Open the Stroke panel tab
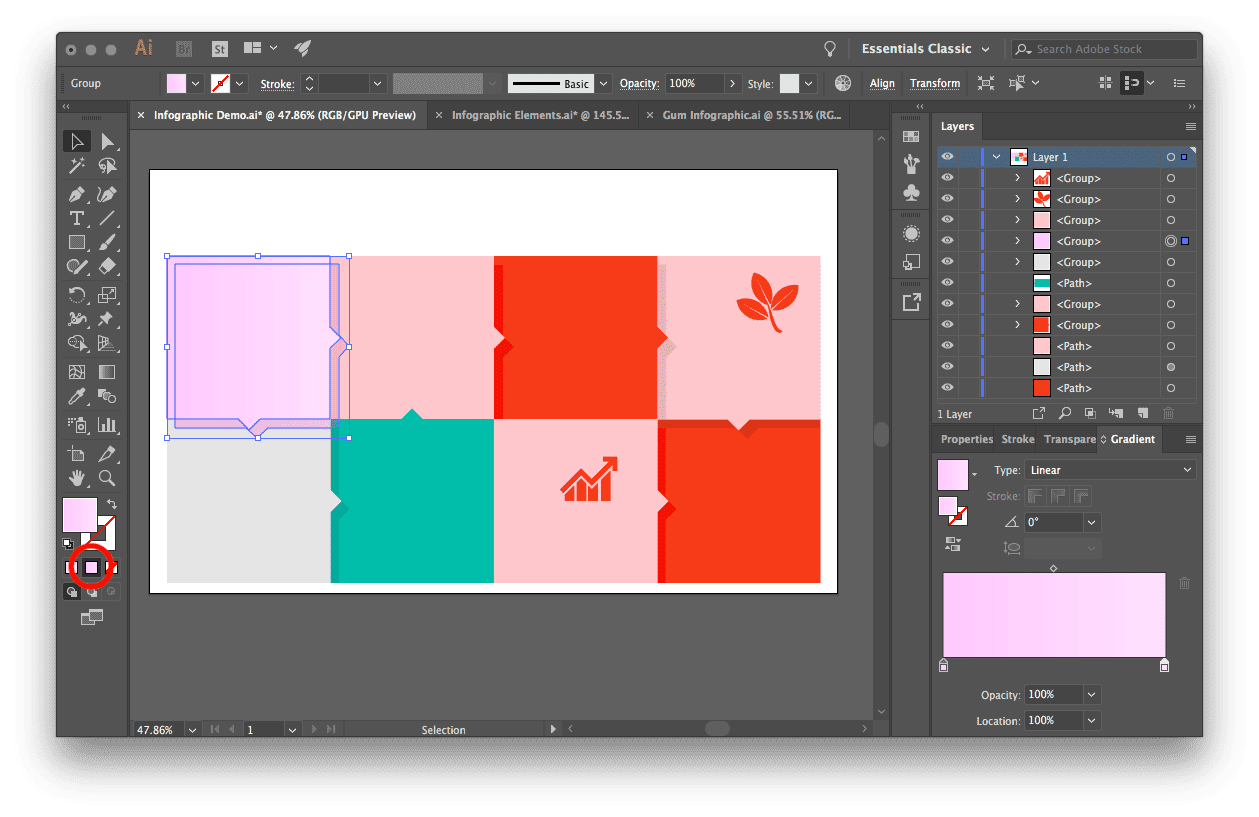Image resolution: width=1259 pixels, height=817 pixels. point(1018,439)
